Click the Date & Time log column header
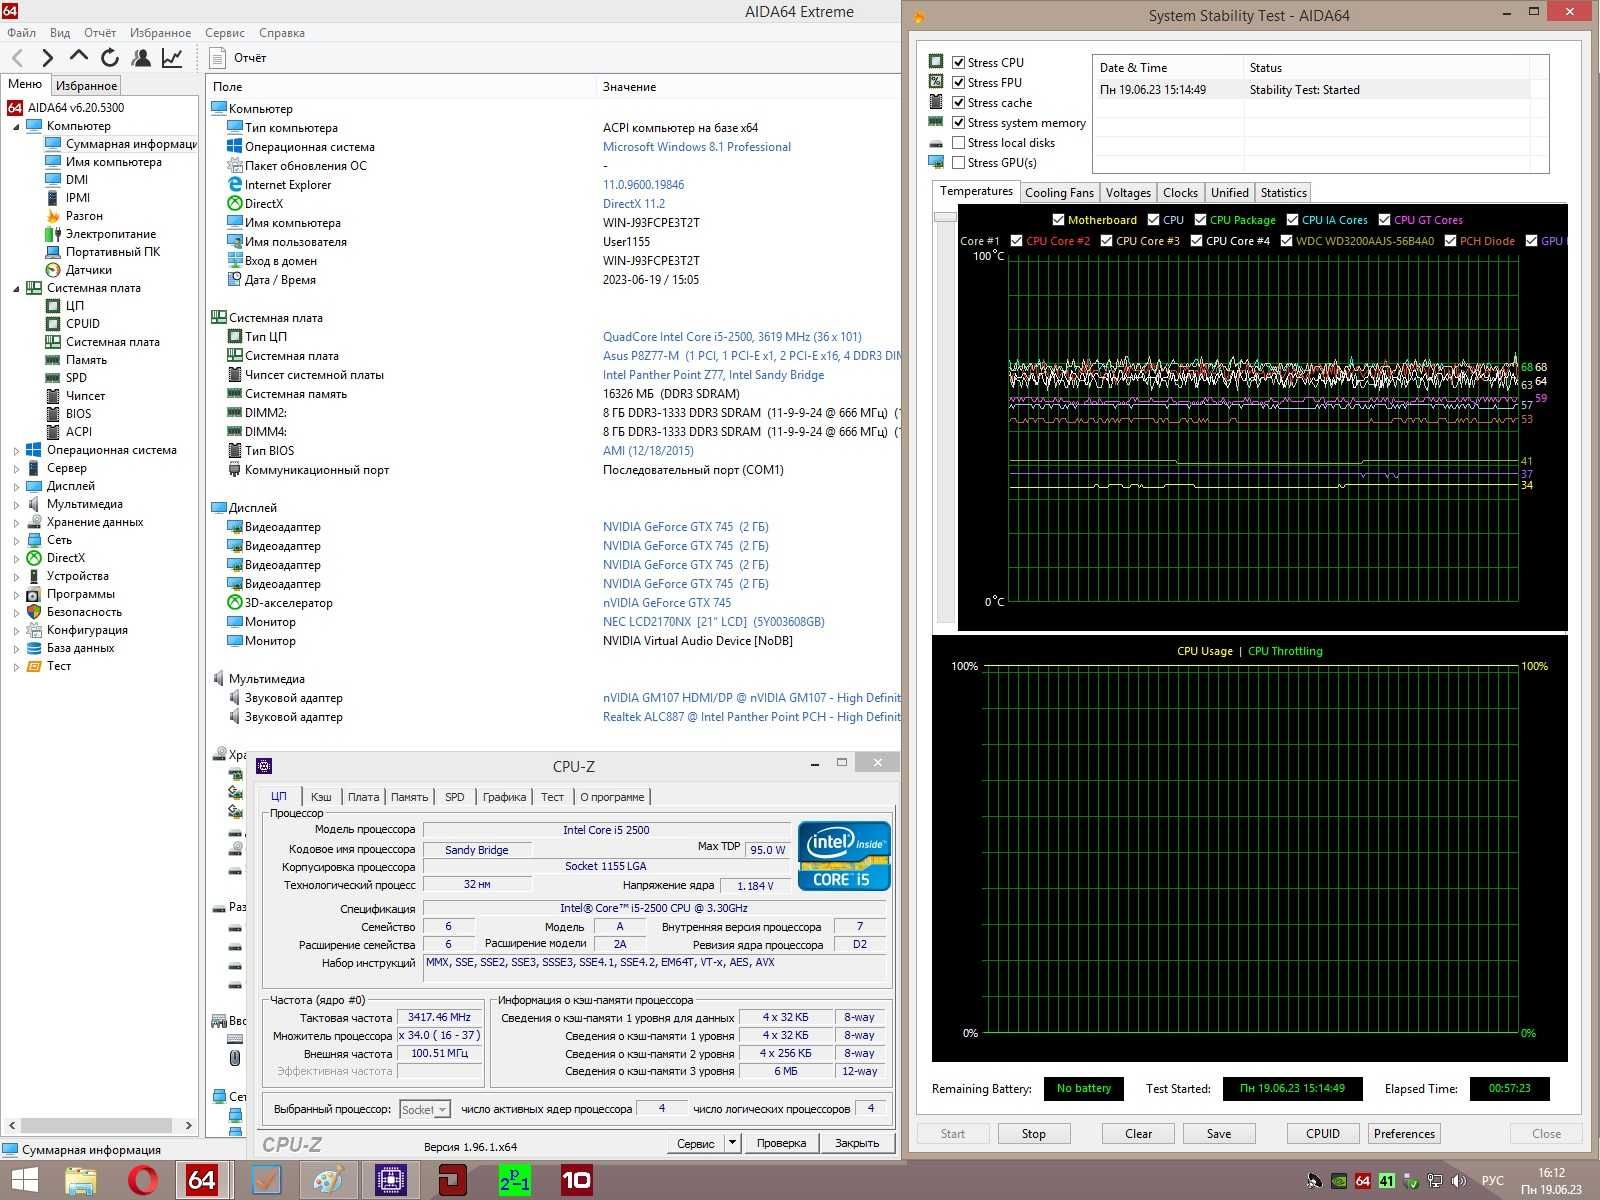The height and width of the screenshot is (1200, 1600). (x=1168, y=68)
